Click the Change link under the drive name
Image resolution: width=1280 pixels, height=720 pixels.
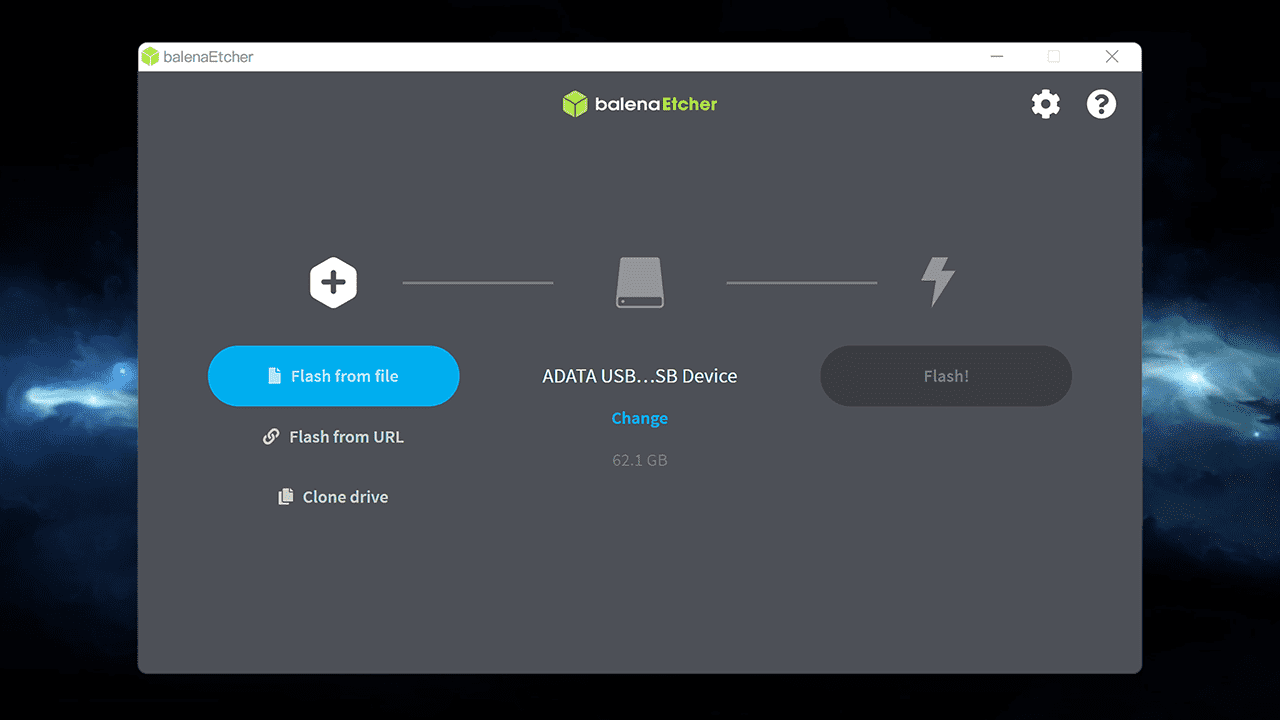(639, 418)
